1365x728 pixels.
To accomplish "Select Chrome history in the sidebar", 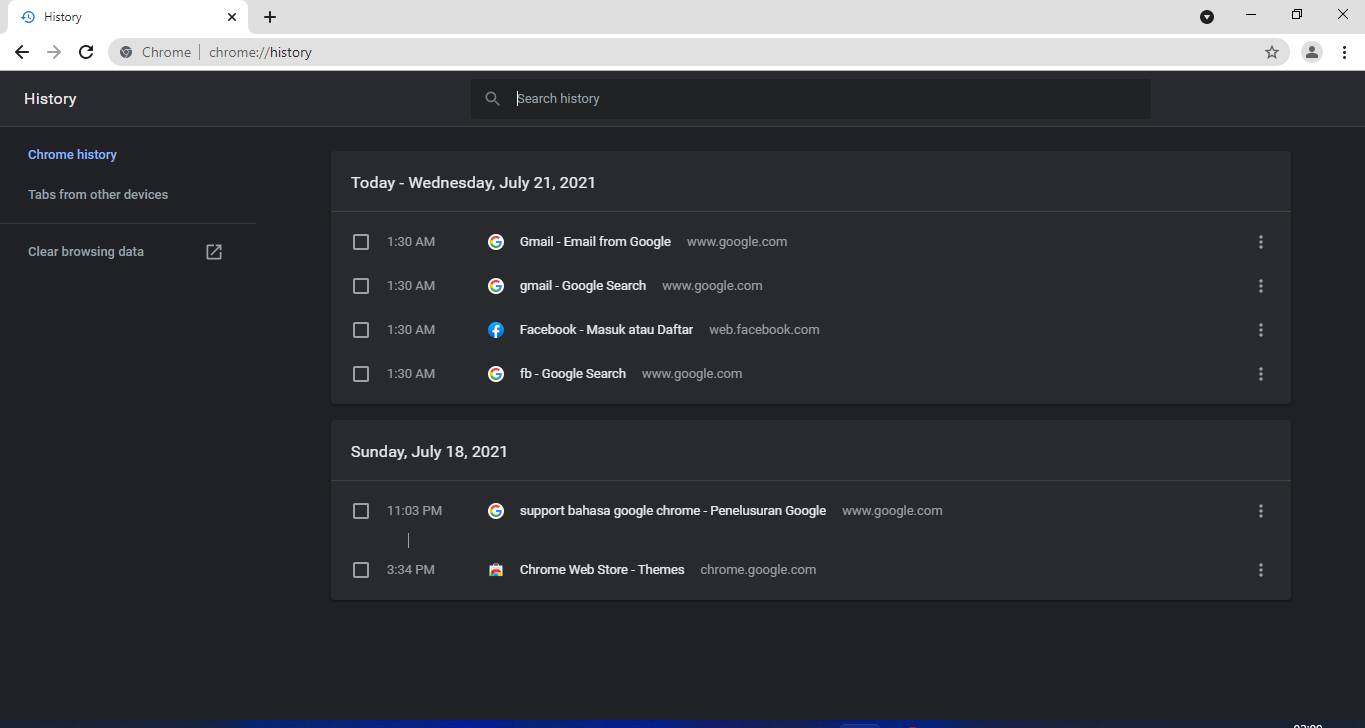I will [72, 154].
